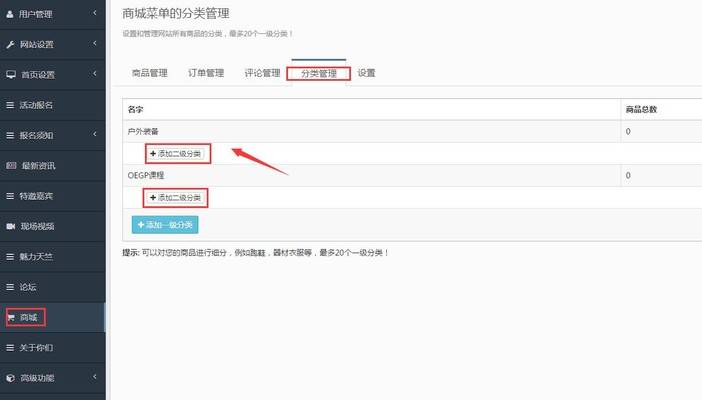Add subcategory under 户外装备

point(175,153)
